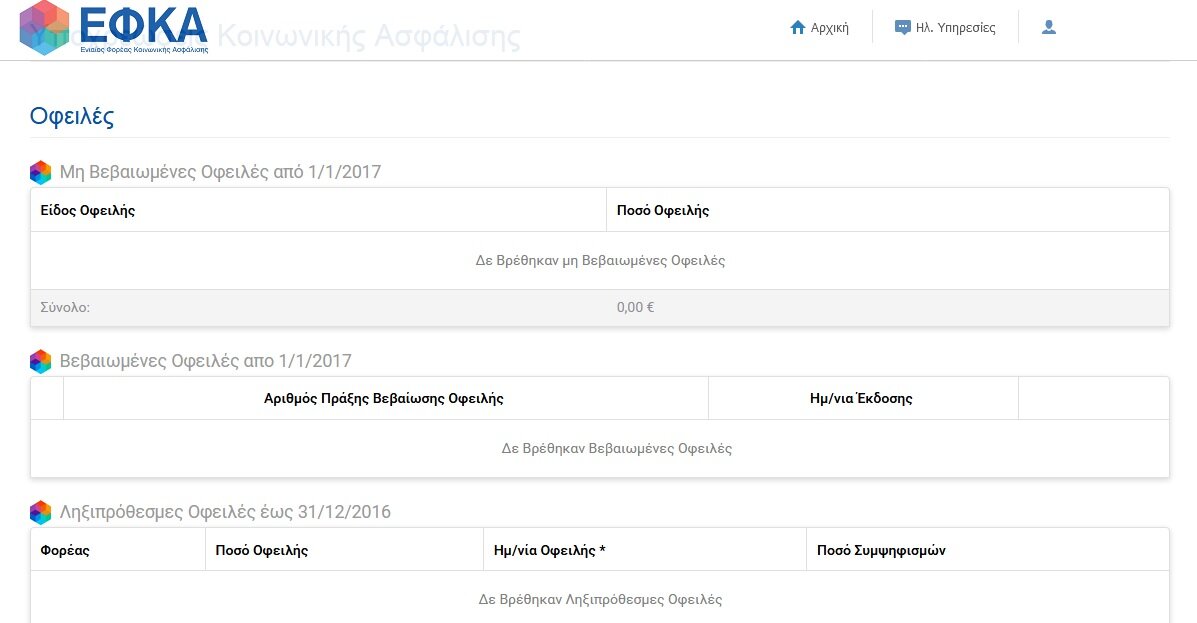1197x623 pixels.
Task: Open the Αρχική menu item
Action: tap(830, 28)
